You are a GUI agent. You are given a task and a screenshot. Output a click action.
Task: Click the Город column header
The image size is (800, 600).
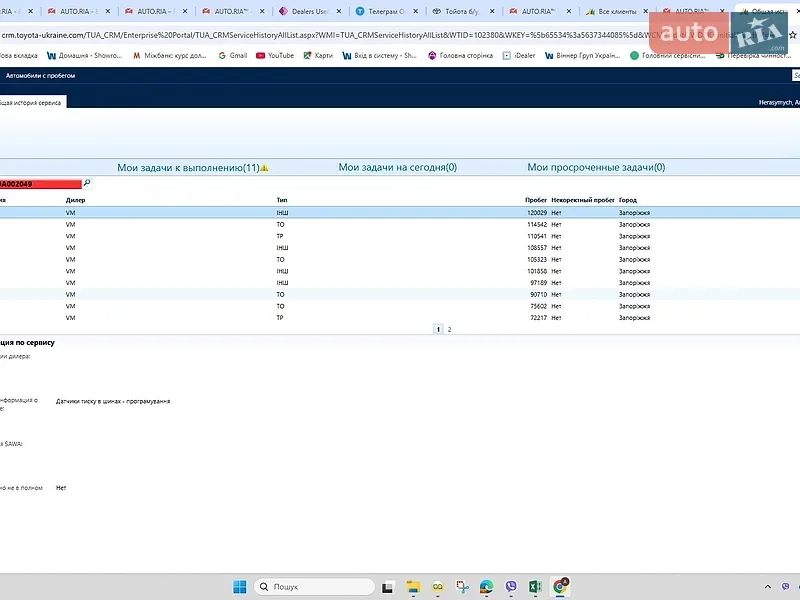click(628, 200)
